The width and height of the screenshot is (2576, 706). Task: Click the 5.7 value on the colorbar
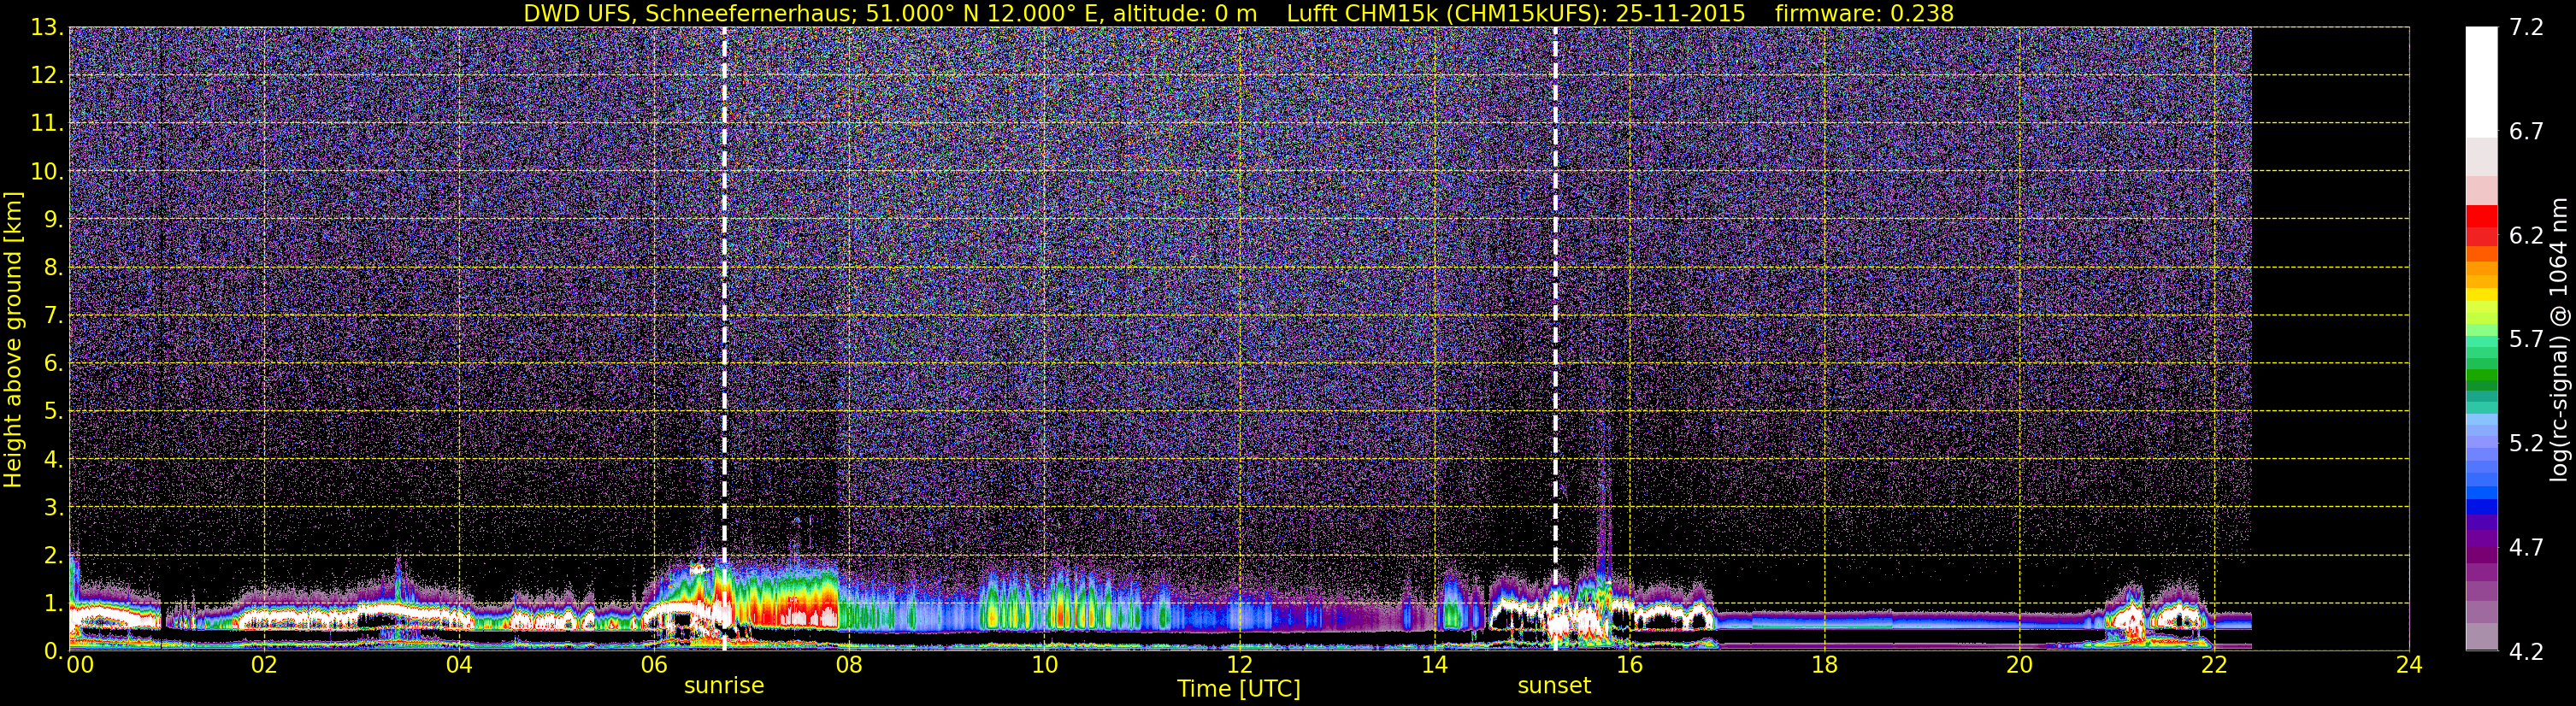click(x=2526, y=340)
